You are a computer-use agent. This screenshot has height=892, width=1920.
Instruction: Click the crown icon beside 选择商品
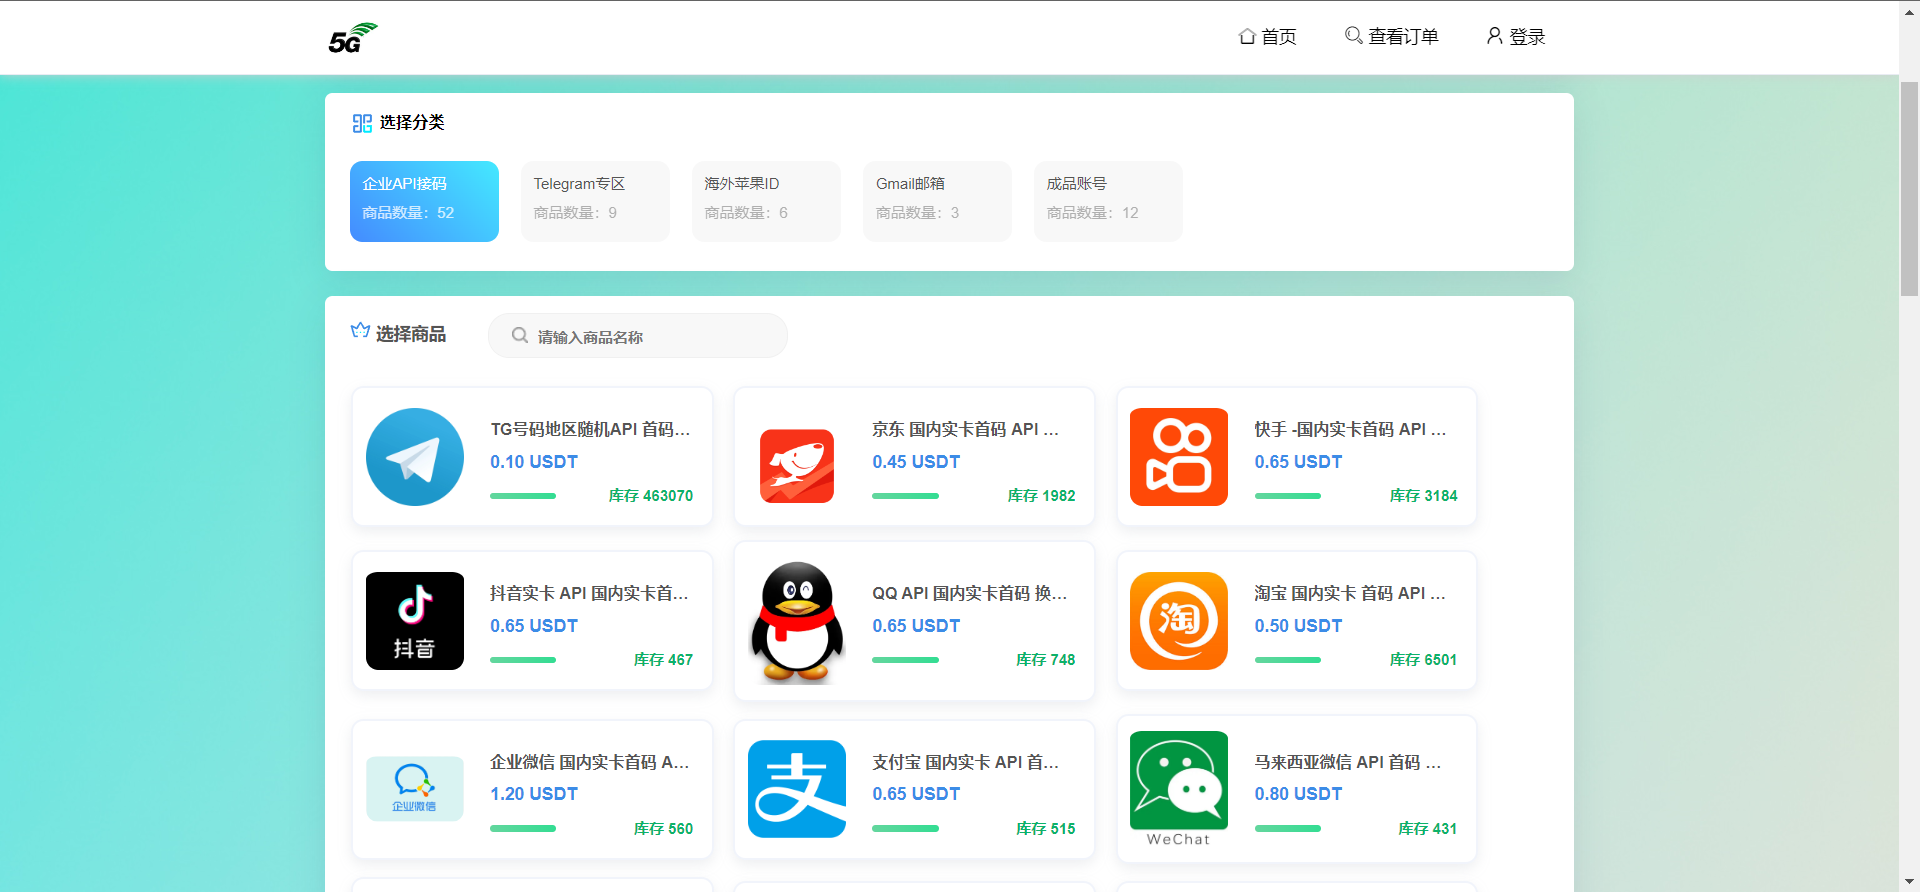coord(360,331)
